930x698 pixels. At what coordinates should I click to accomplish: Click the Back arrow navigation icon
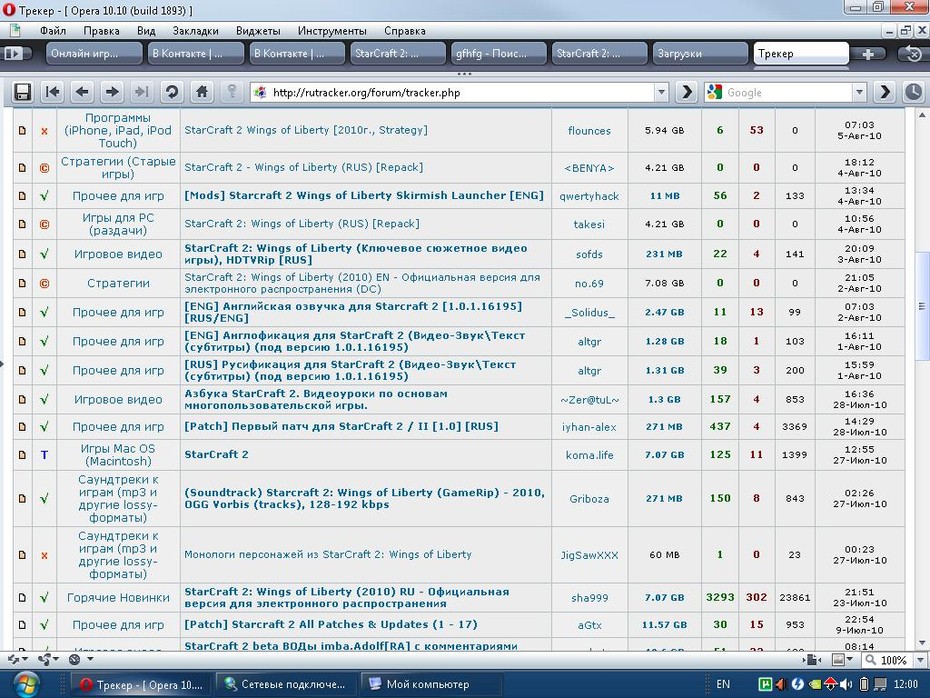82,92
